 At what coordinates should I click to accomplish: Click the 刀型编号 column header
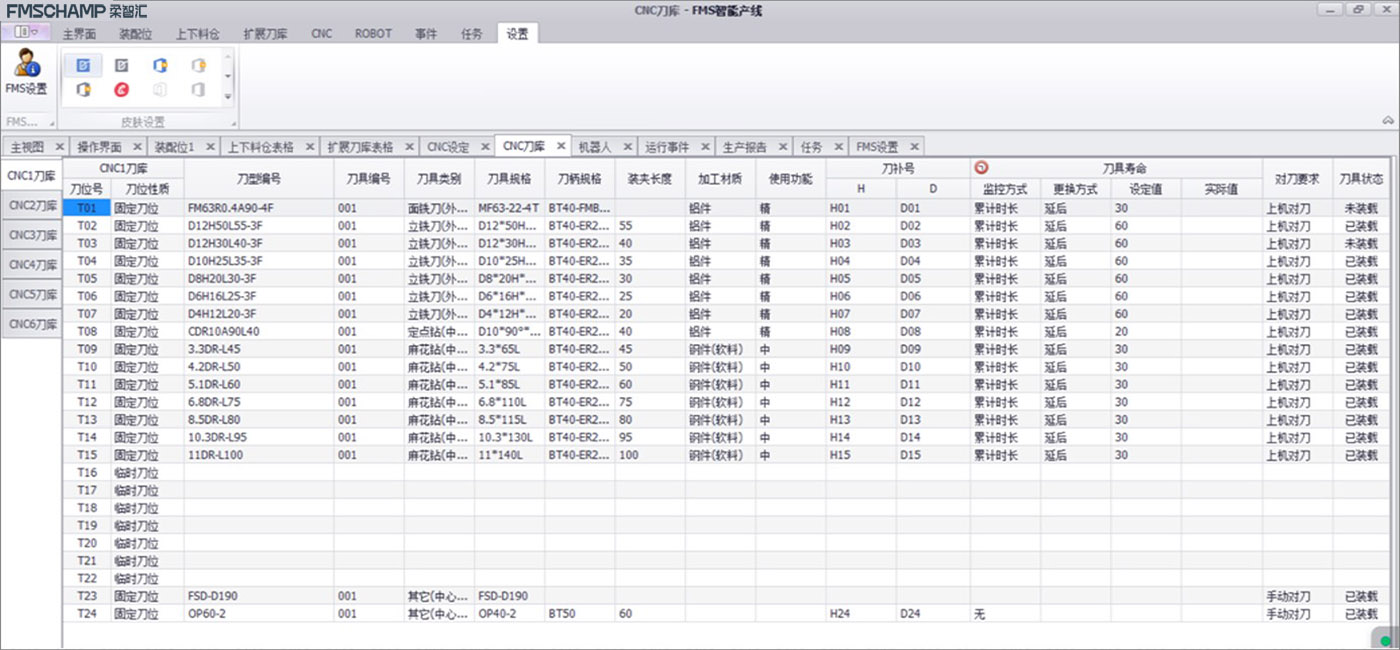point(258,179)
